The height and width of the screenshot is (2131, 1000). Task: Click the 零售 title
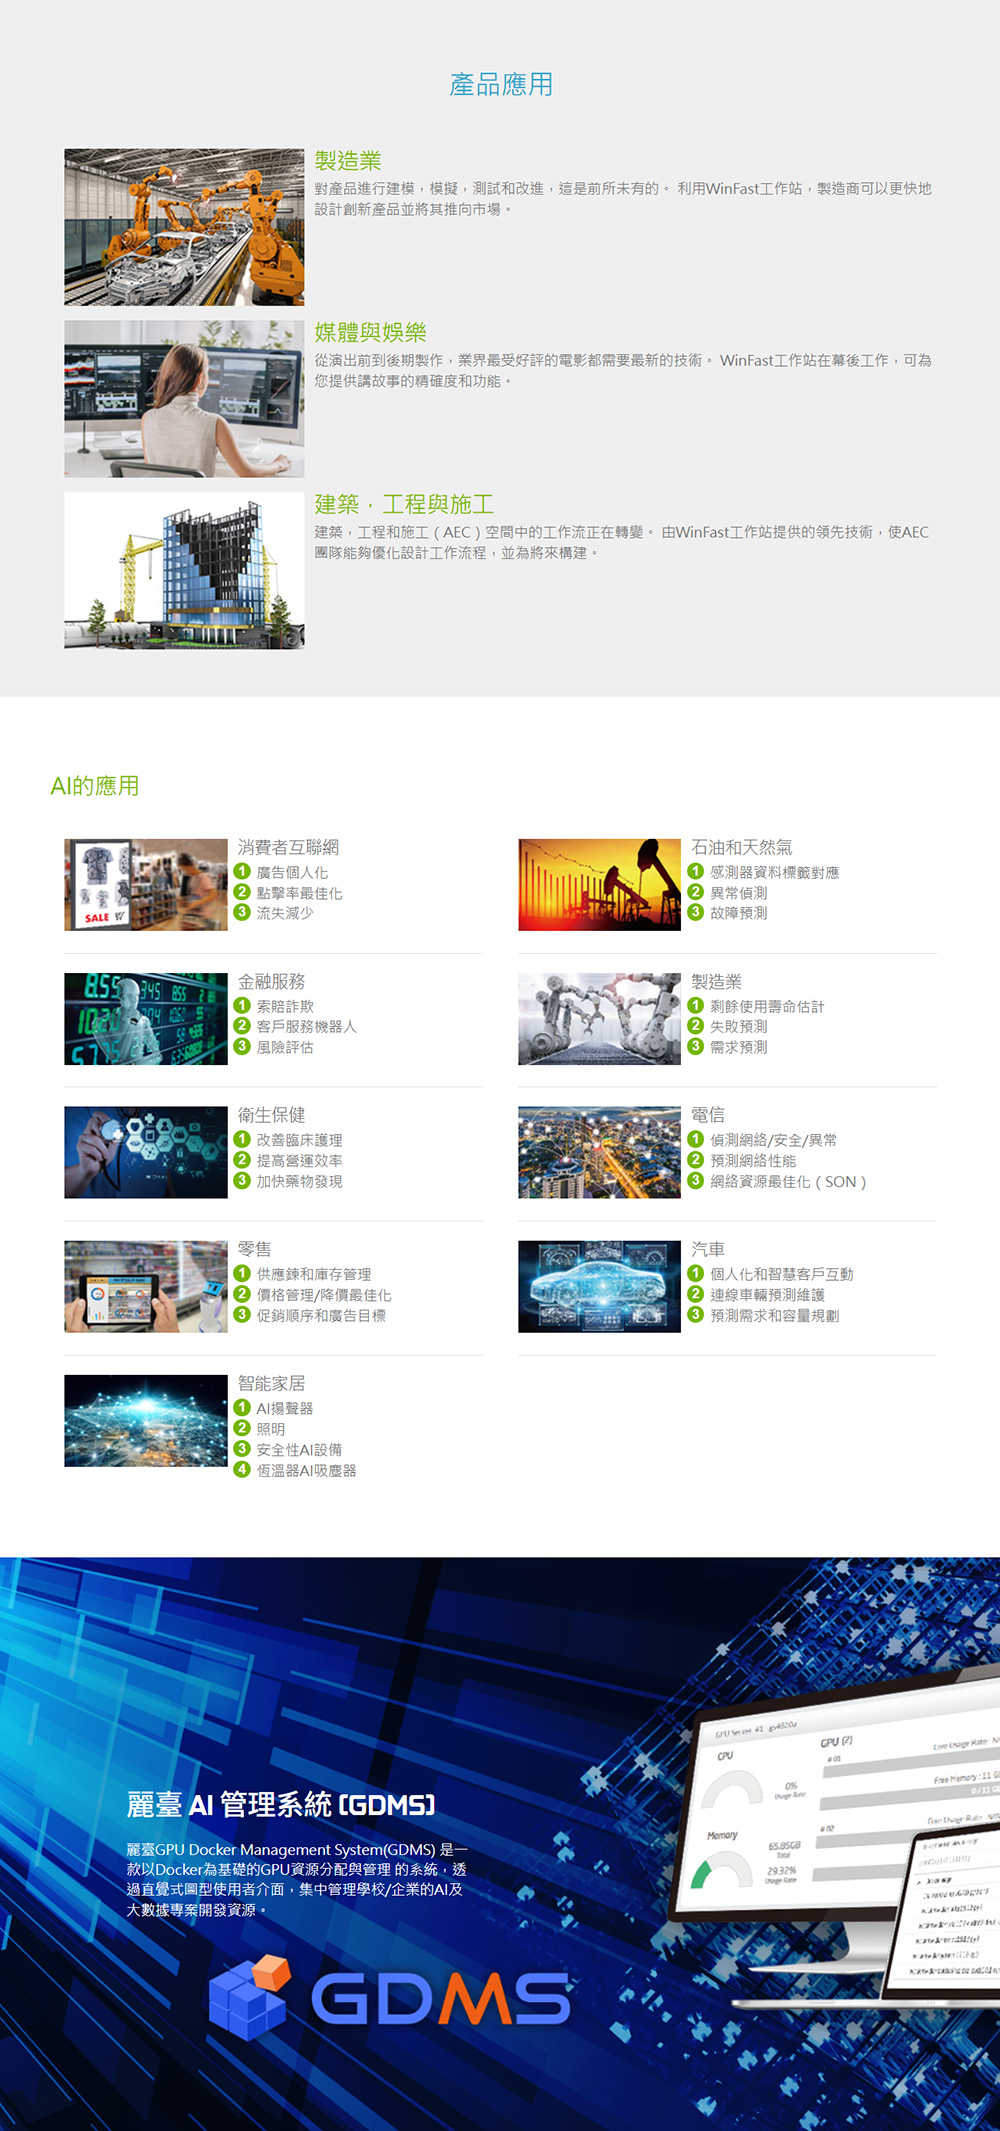tap(254, 1249)
